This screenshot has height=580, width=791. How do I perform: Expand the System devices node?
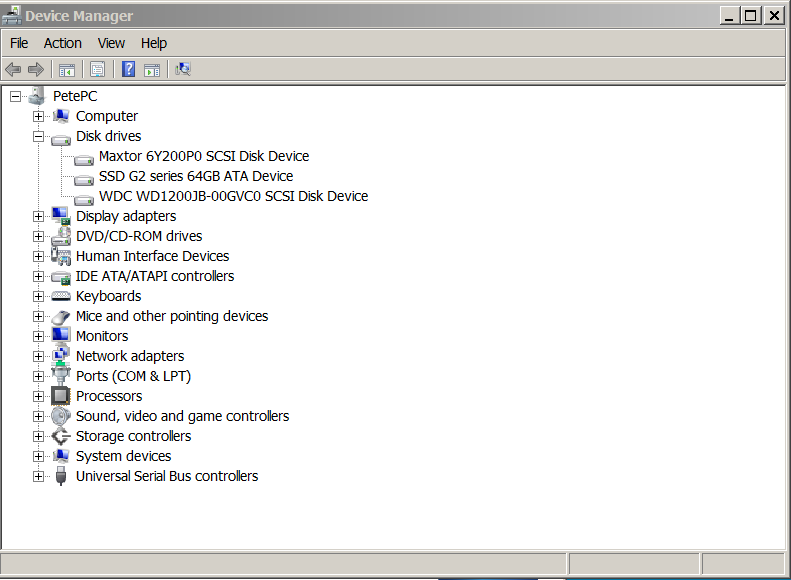point(38,456)
